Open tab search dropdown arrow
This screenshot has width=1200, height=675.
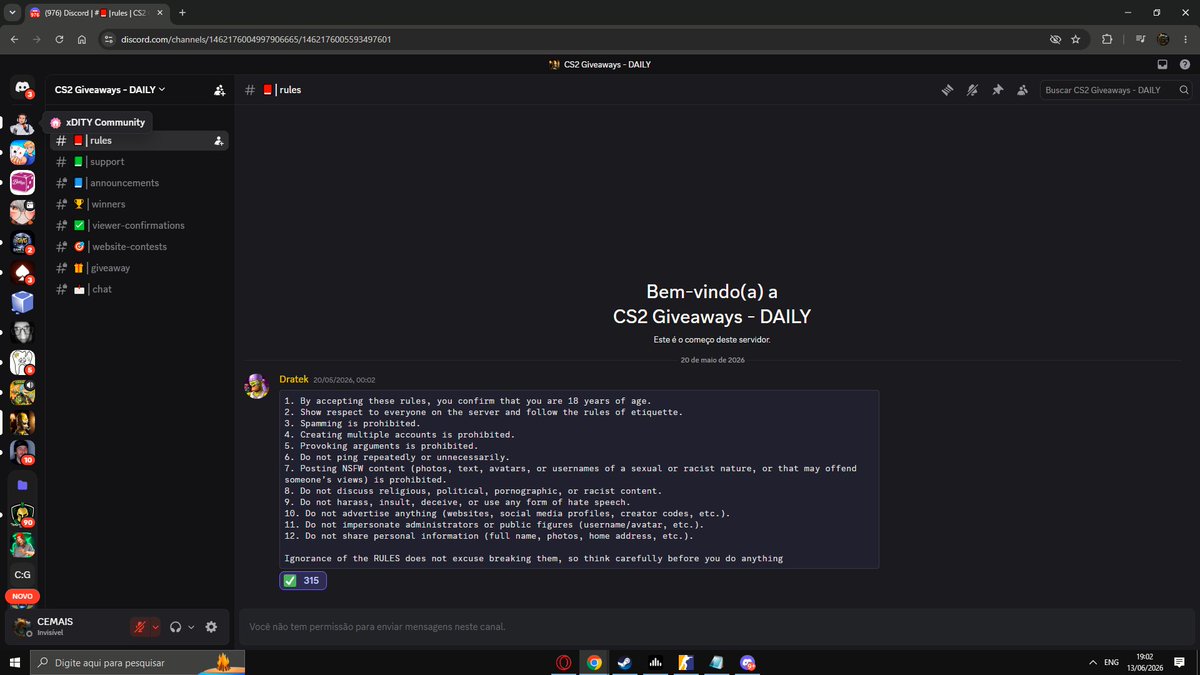click(11, 12)
